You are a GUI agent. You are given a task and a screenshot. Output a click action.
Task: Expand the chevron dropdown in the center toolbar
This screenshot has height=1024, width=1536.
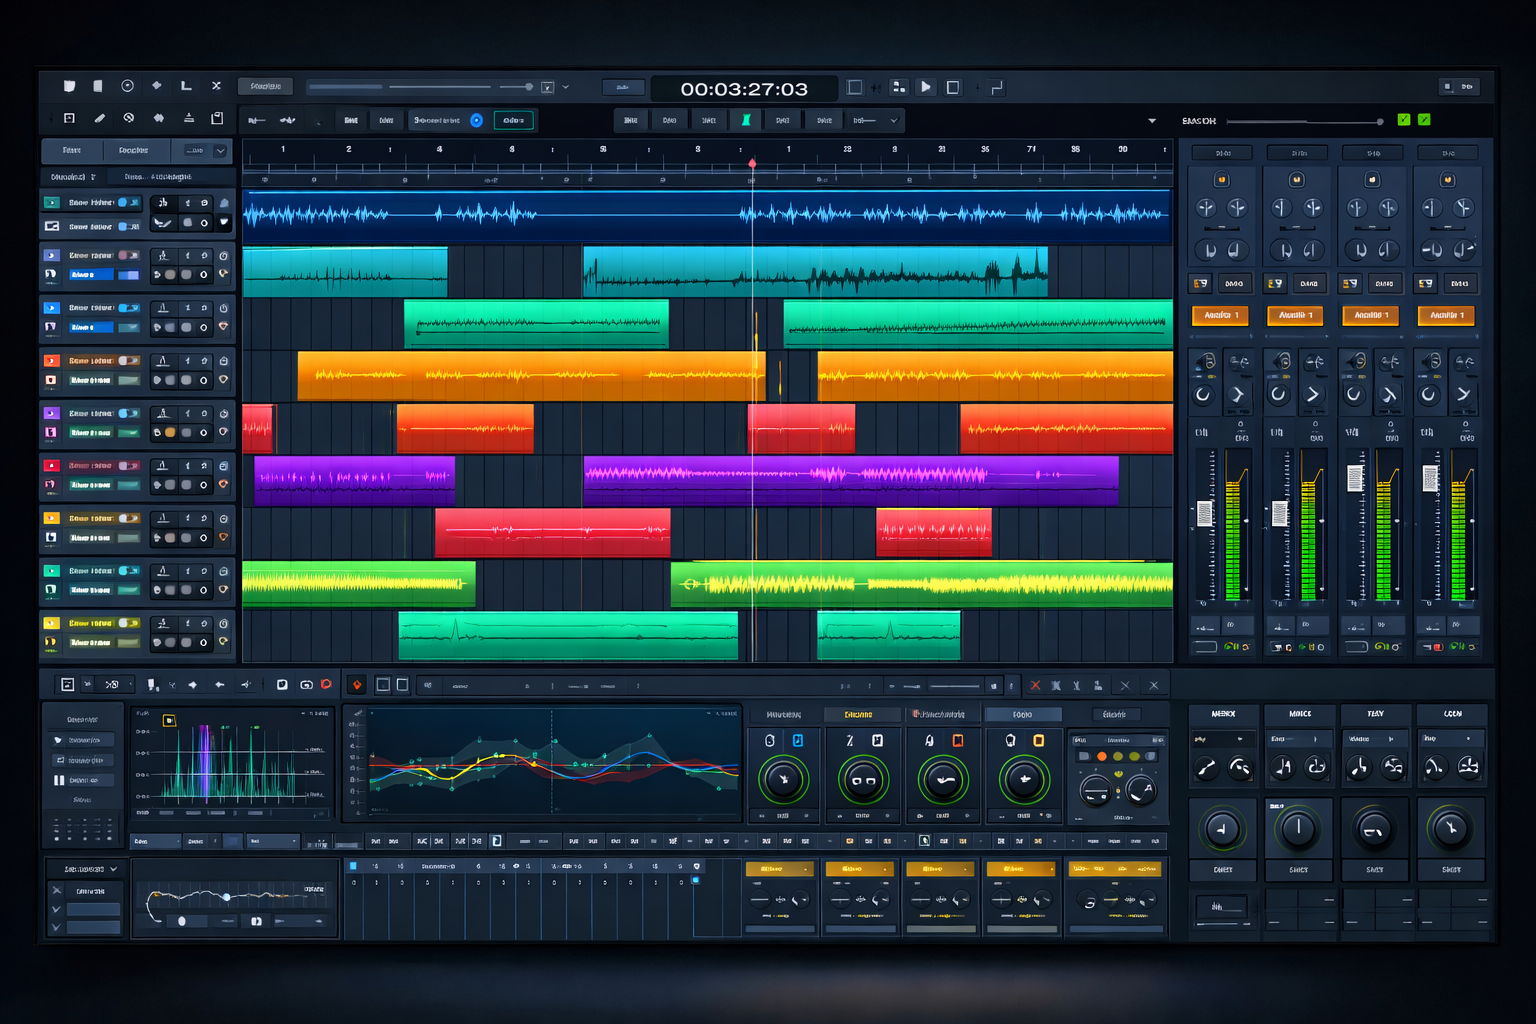click(x=894, y=120)
